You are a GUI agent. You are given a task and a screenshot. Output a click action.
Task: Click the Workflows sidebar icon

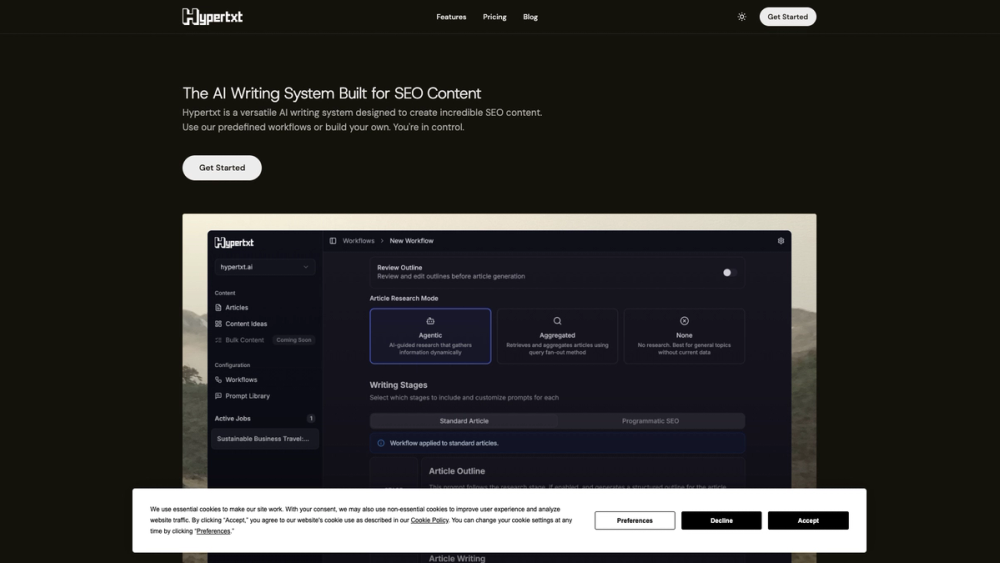tap(218, 379)
